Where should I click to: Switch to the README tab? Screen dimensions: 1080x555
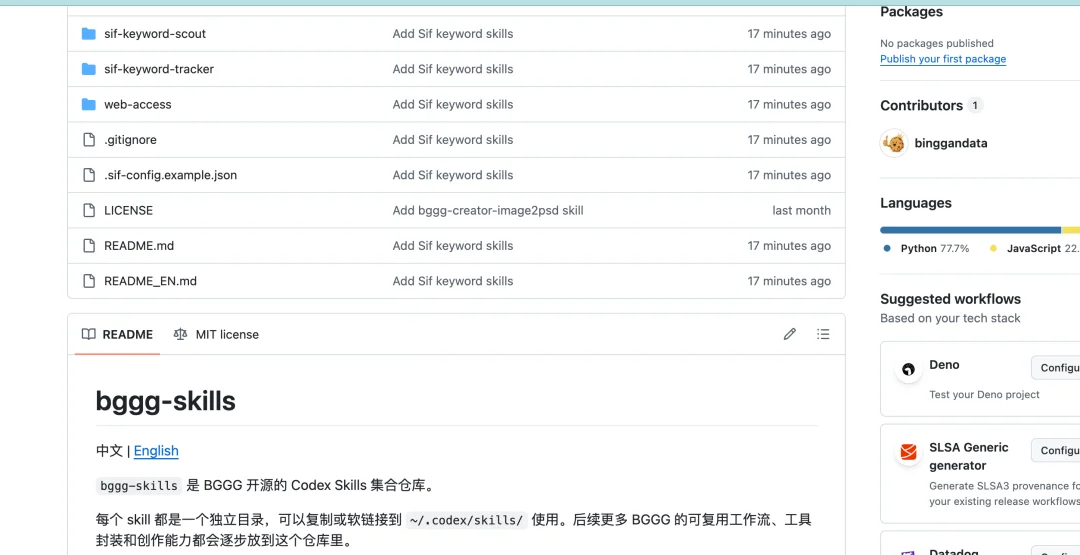click(117, 335)
